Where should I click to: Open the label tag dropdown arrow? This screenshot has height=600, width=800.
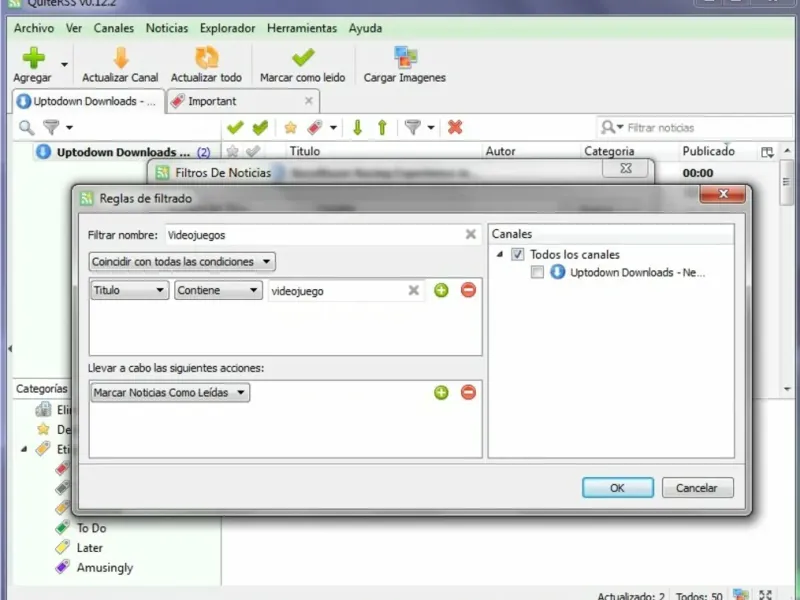[x=333, y=128]
